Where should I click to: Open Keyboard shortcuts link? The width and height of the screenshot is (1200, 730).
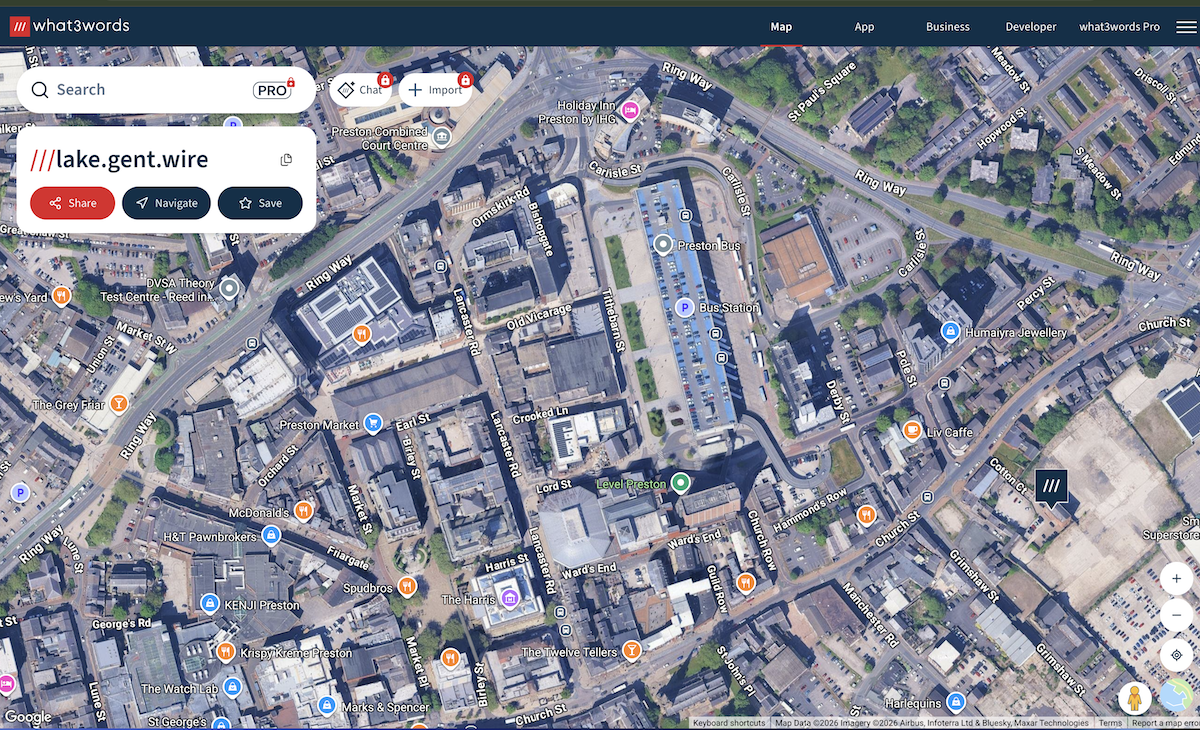[x=729, y=723]
